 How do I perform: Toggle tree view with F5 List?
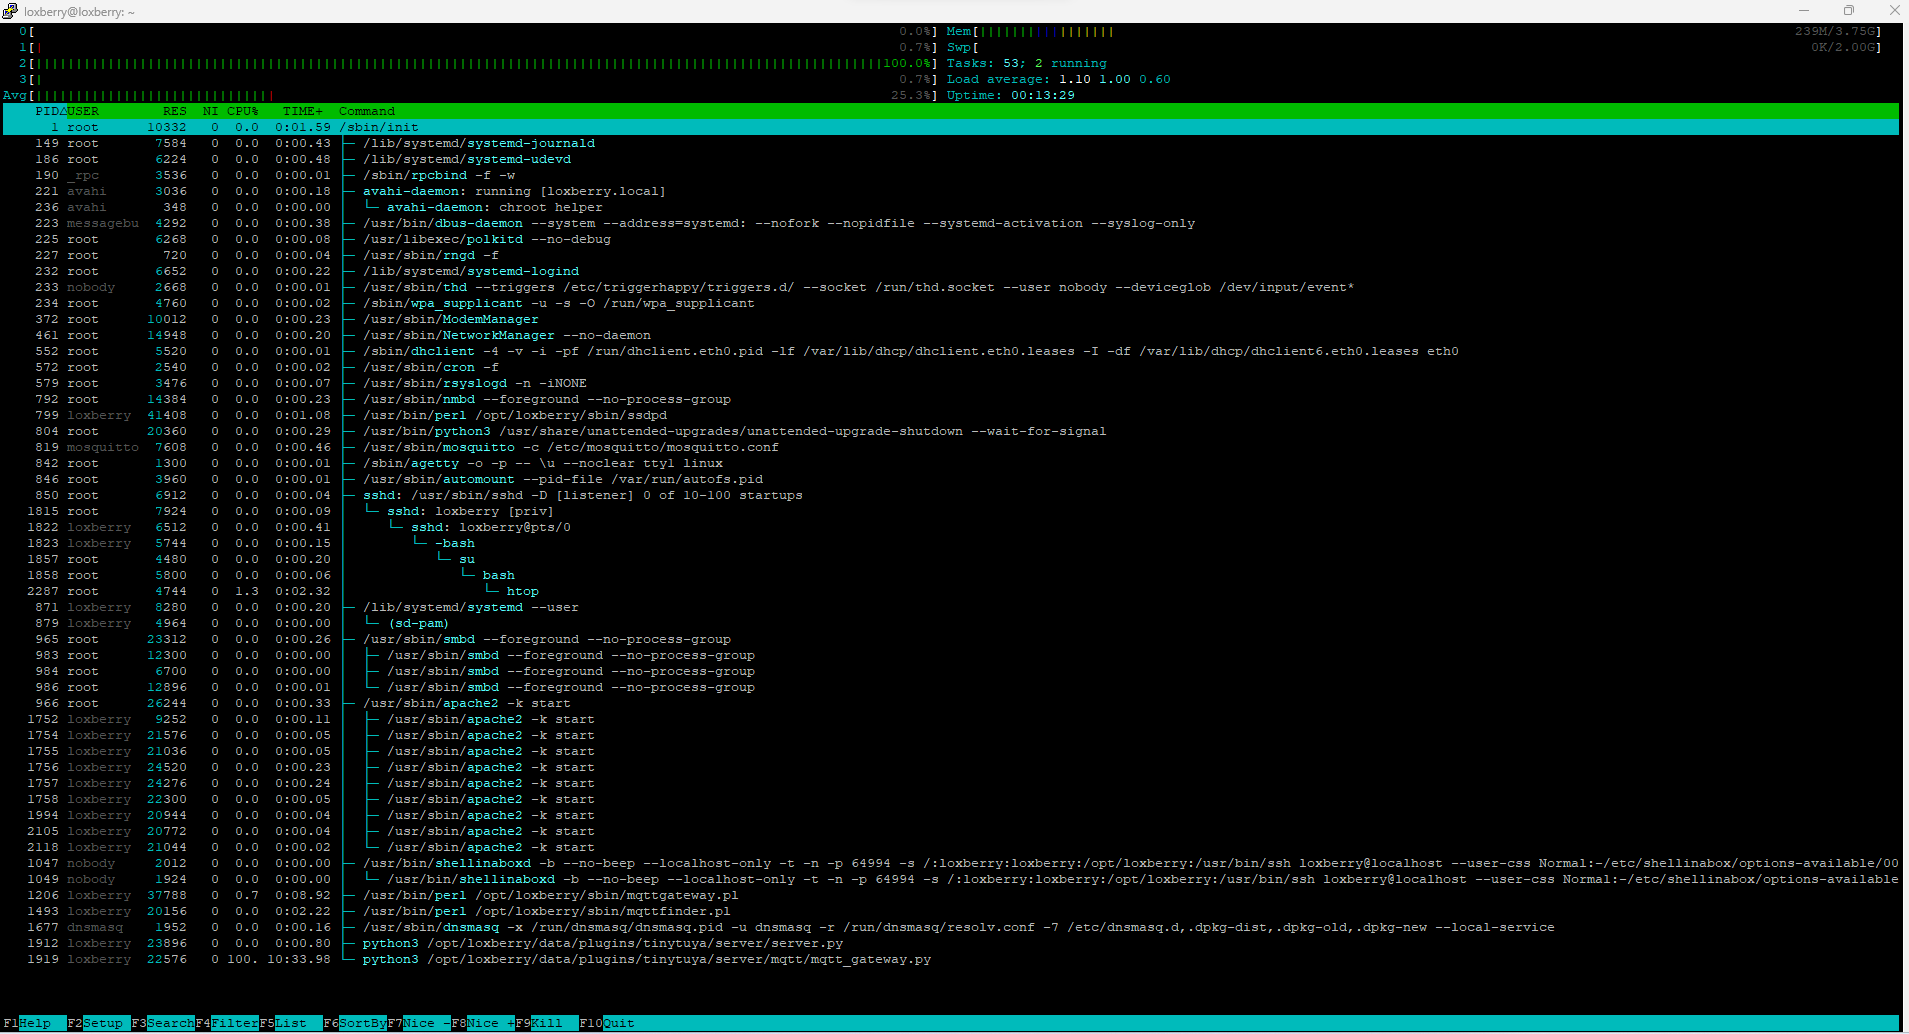pos(291,1023)
